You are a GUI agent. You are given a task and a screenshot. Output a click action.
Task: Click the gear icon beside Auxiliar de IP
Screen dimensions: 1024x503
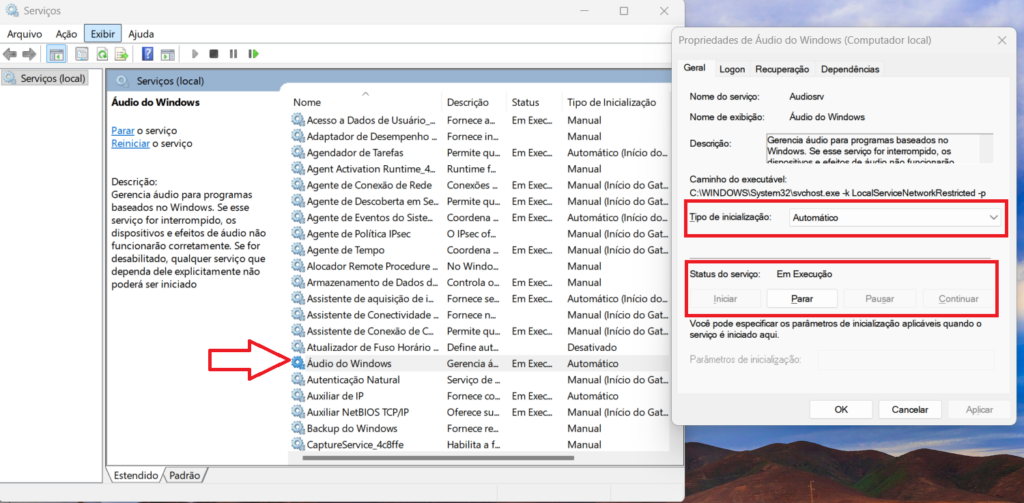(298, 396)
